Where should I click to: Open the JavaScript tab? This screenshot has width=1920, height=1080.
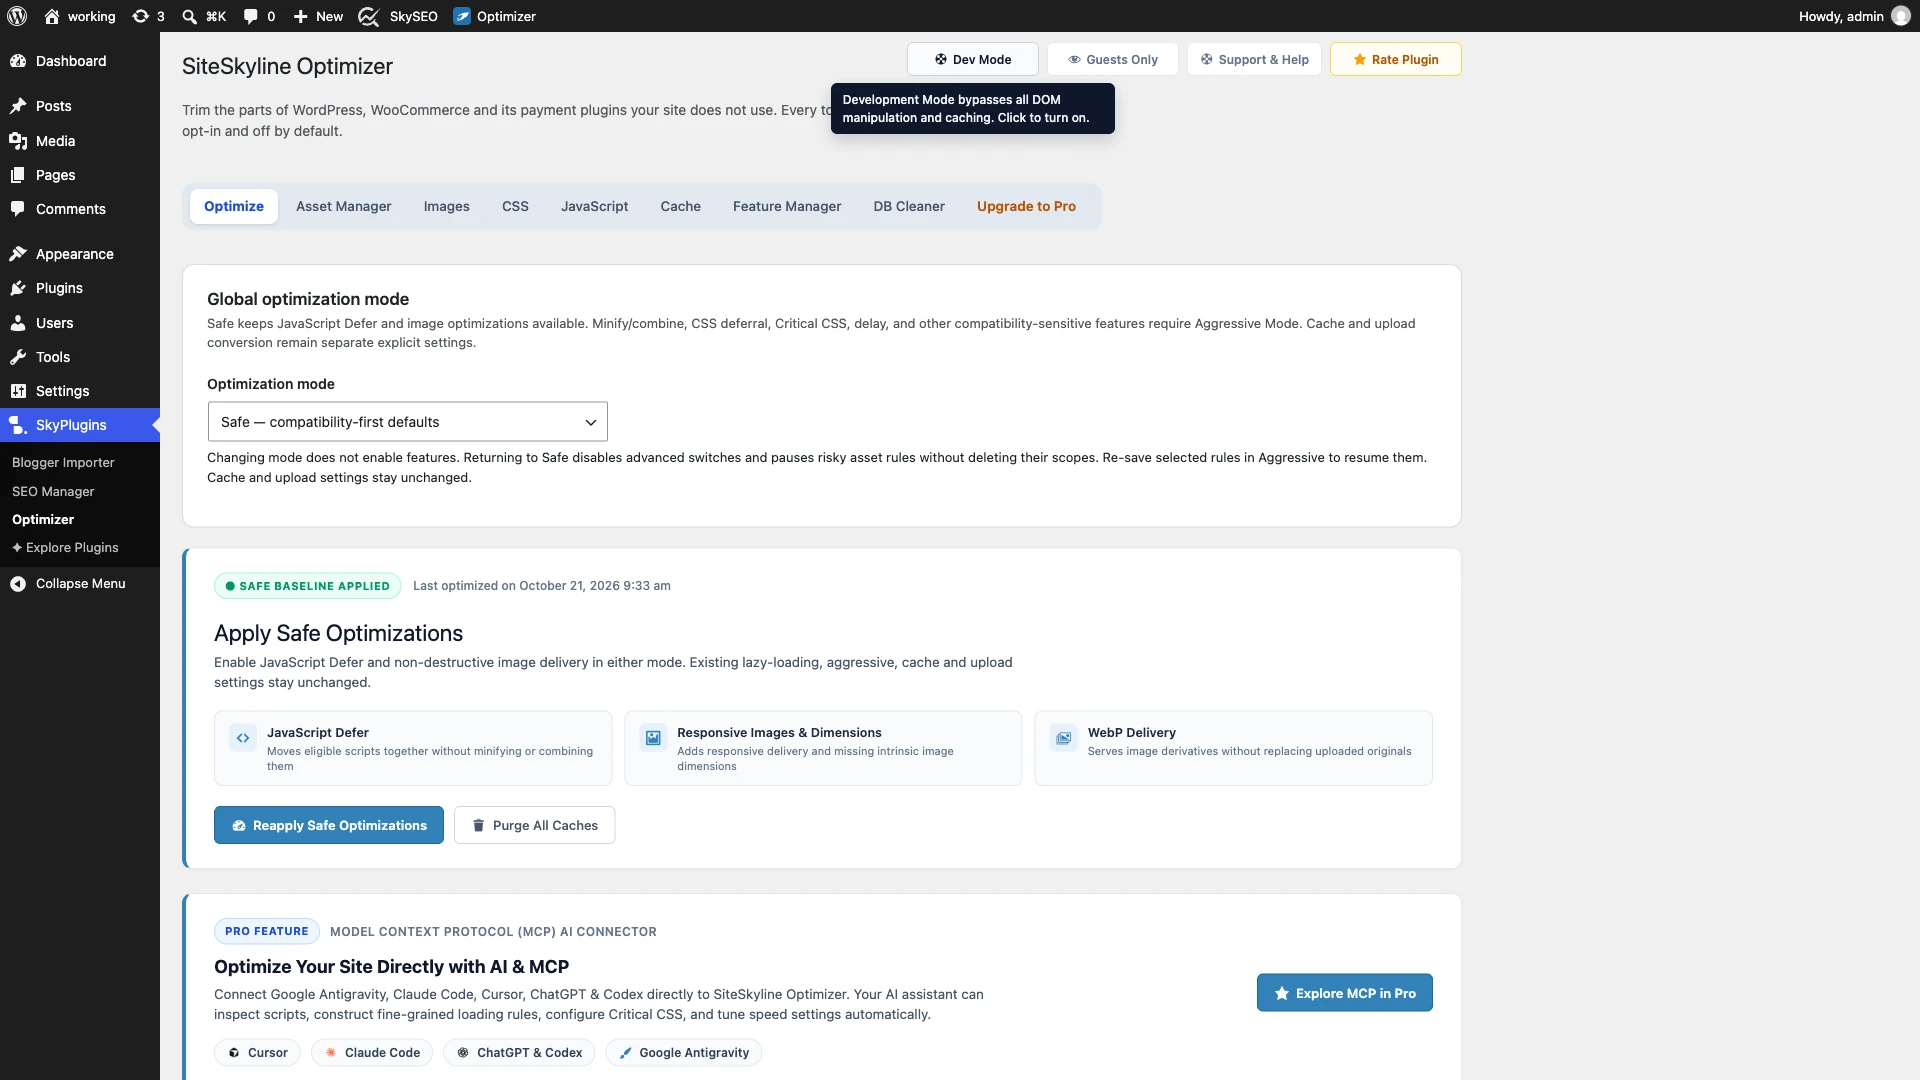594,206
